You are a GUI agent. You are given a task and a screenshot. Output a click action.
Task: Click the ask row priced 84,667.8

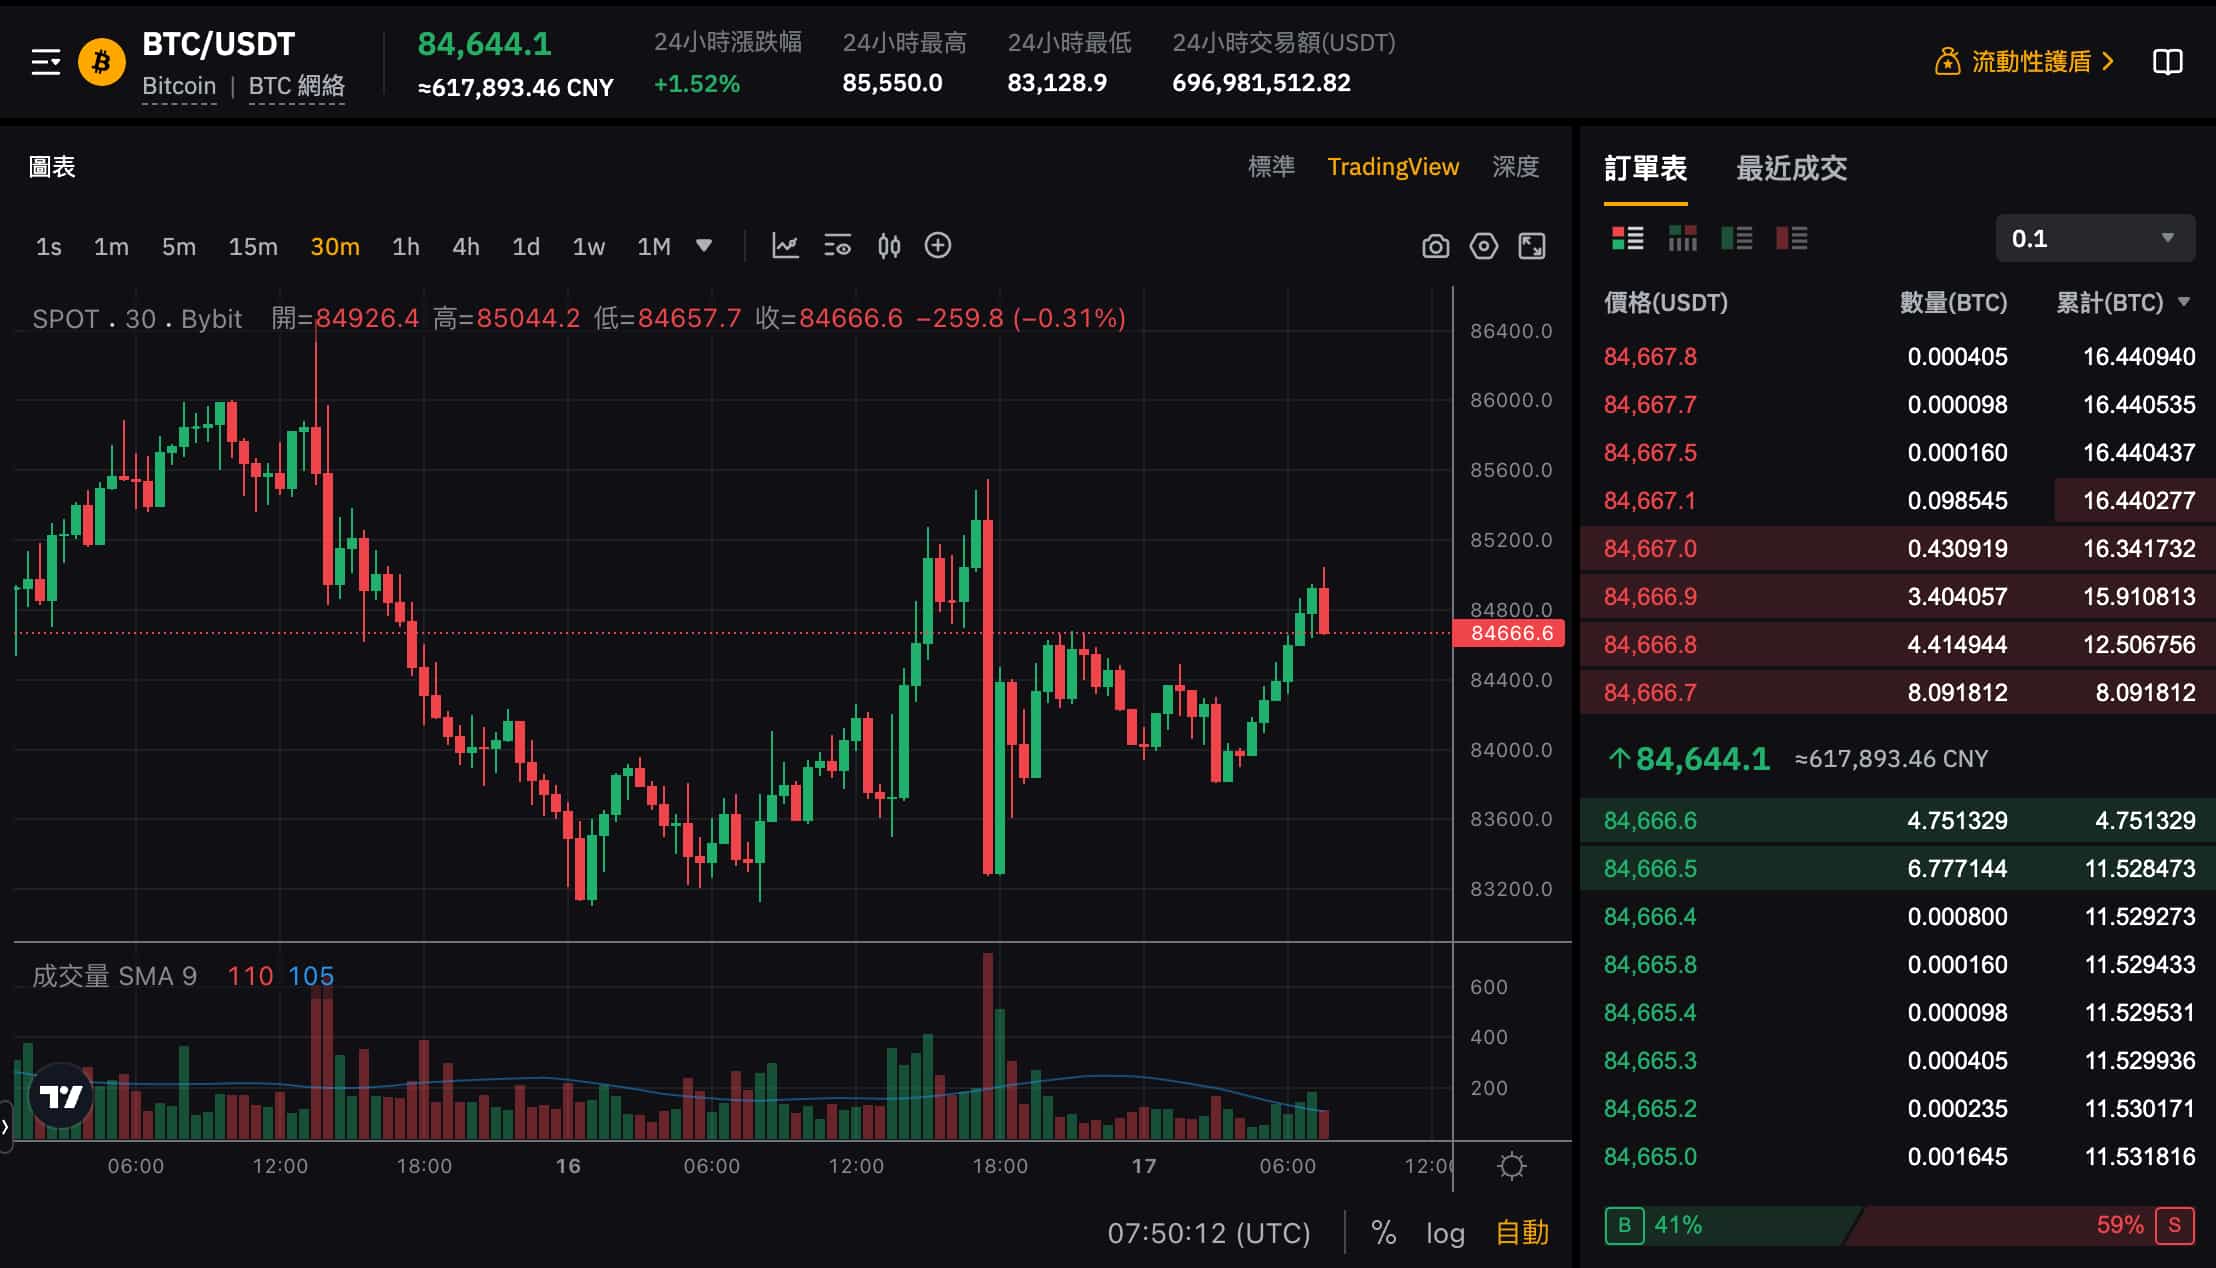[1898, 357]
